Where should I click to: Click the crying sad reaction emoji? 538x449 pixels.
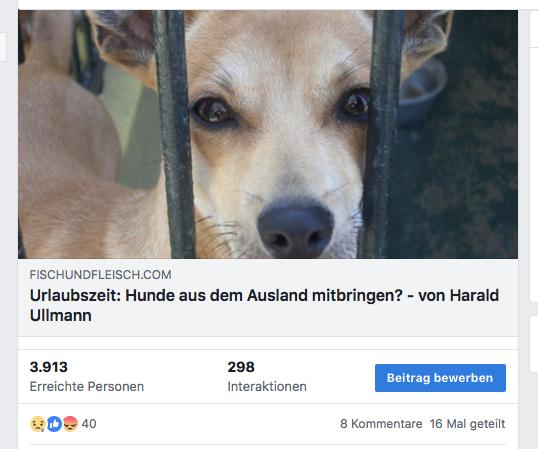point(37,424)
